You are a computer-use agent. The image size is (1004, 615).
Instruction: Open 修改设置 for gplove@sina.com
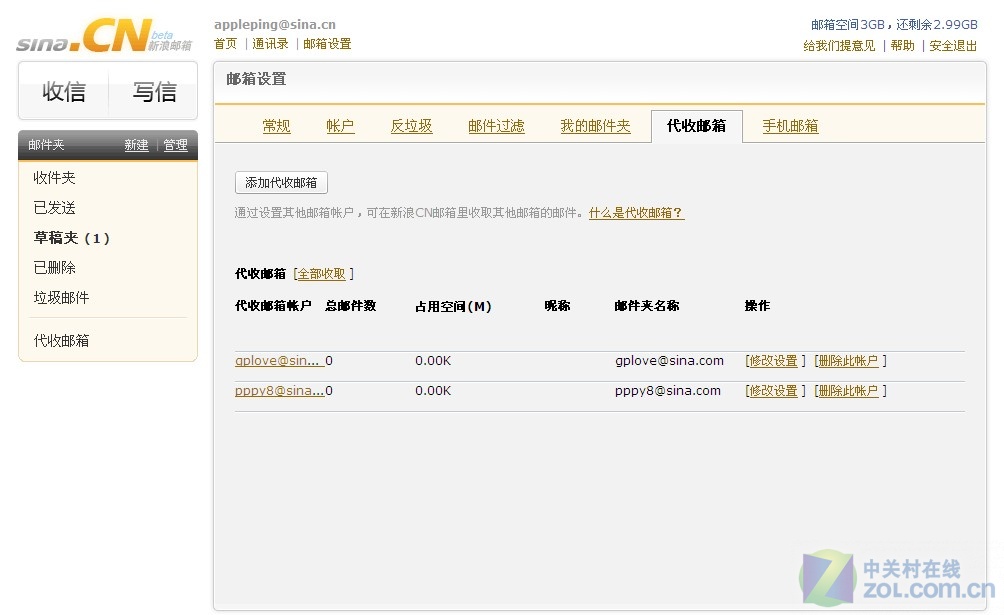(x=773, y=360)
